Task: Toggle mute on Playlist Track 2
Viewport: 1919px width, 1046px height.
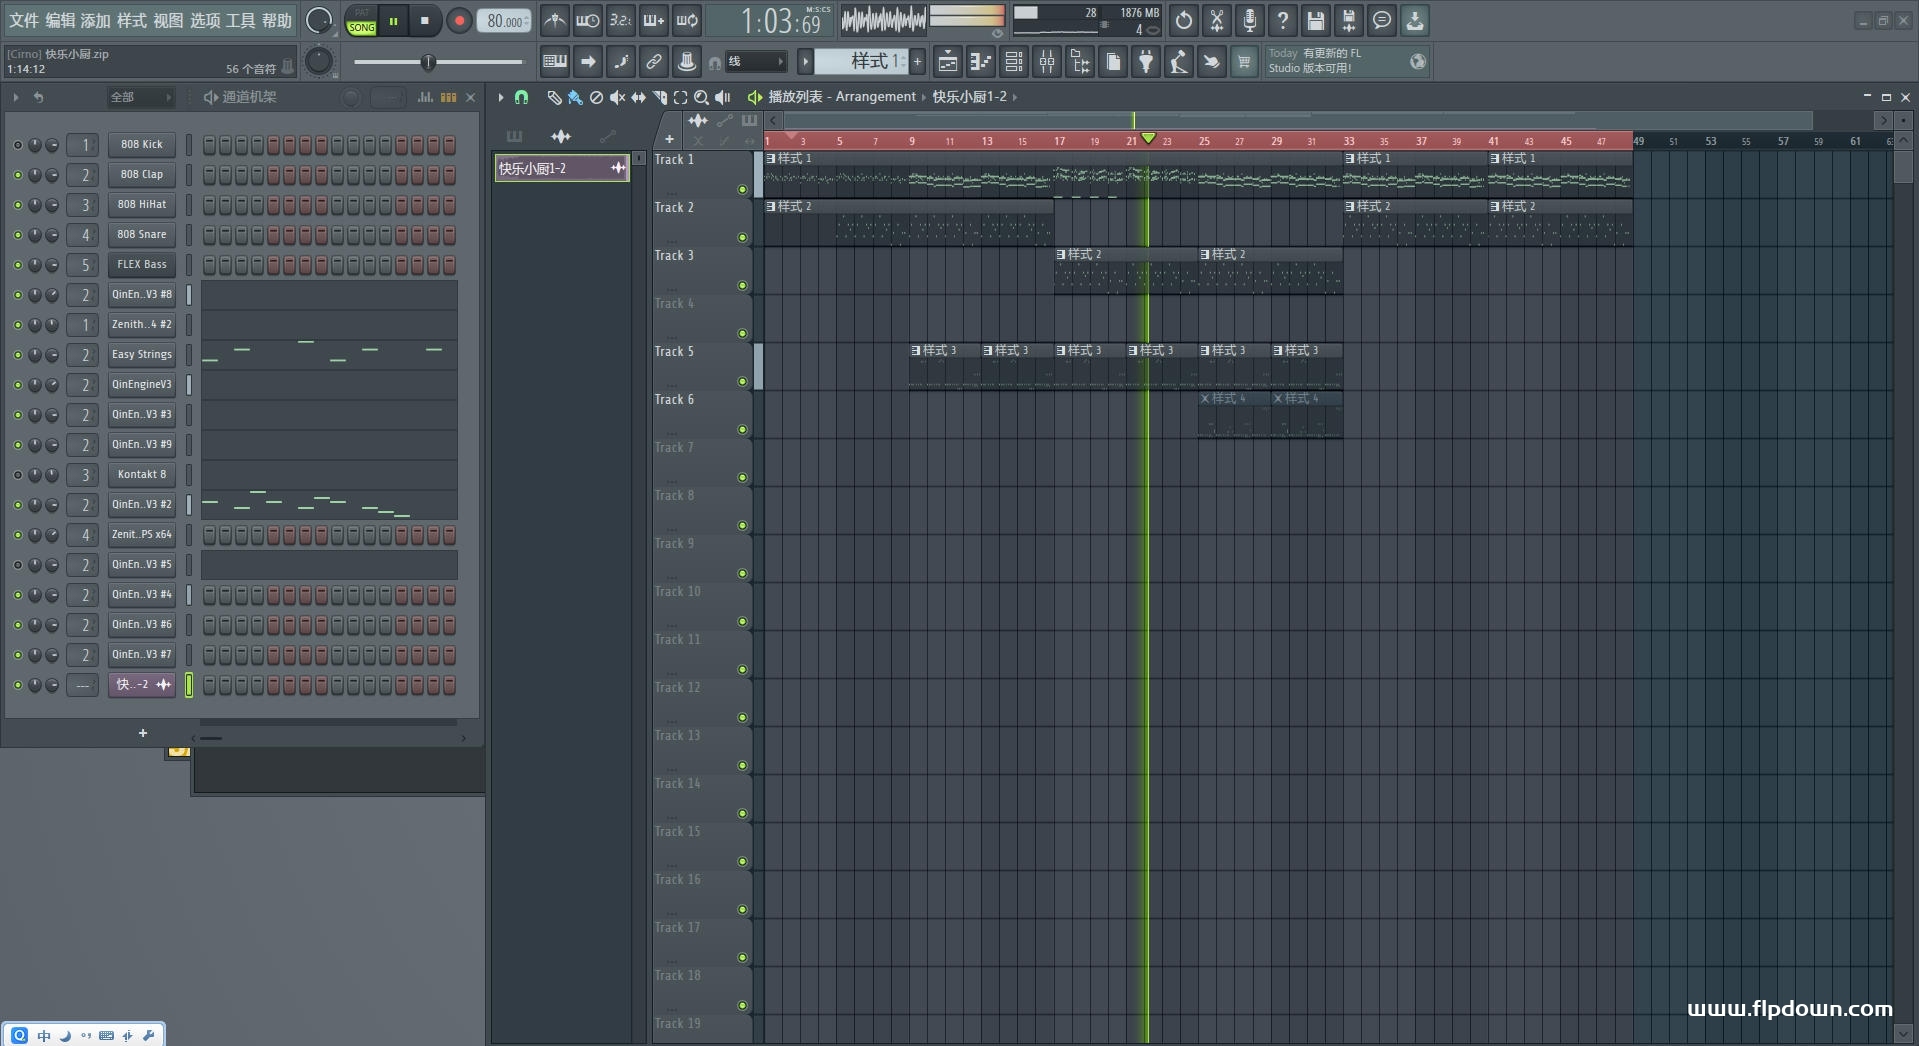Action: [x=742, y=237]
